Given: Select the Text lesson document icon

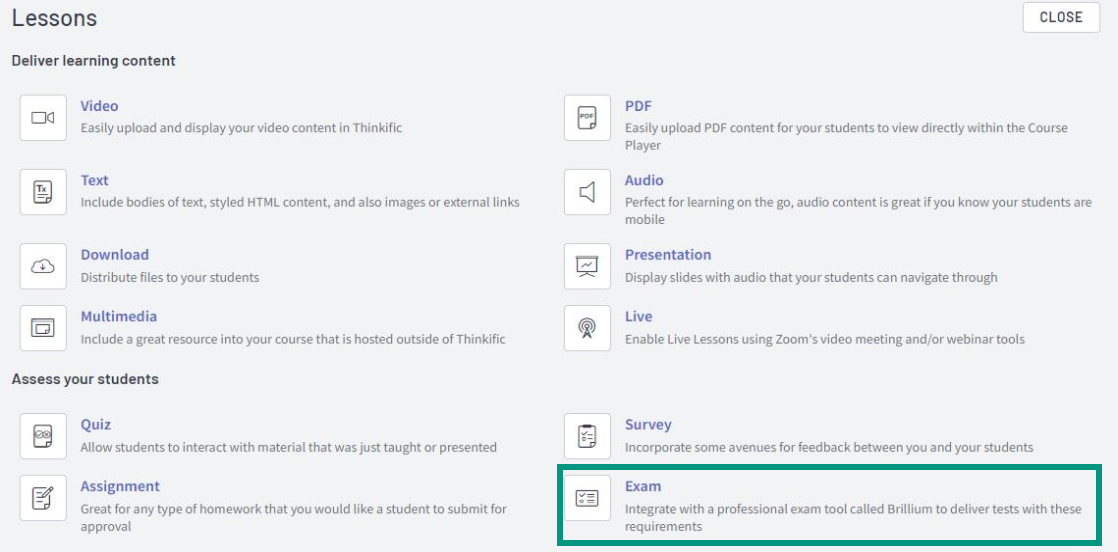Looking at the screenshot, I should pos(43,192).
